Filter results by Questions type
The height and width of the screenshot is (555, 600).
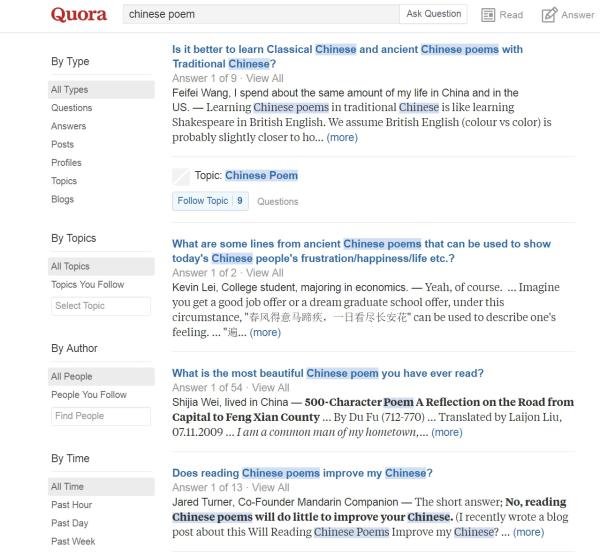pos(71,108)
